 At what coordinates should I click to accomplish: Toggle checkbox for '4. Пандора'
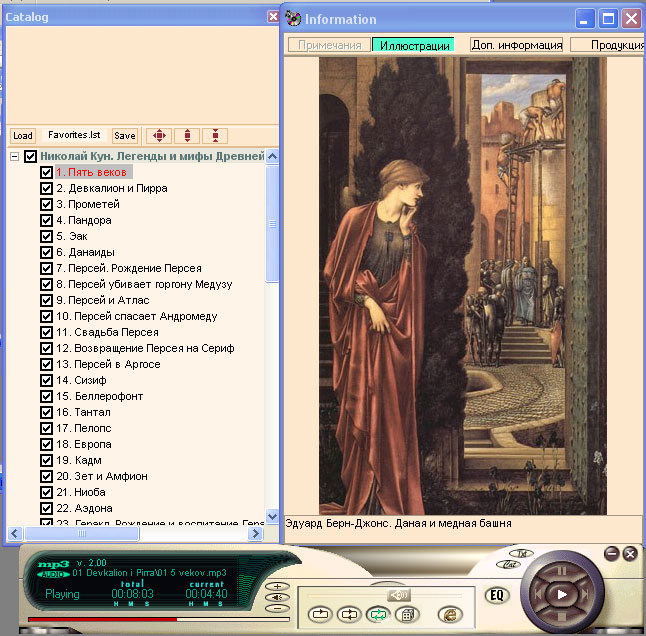coord(47,220)
